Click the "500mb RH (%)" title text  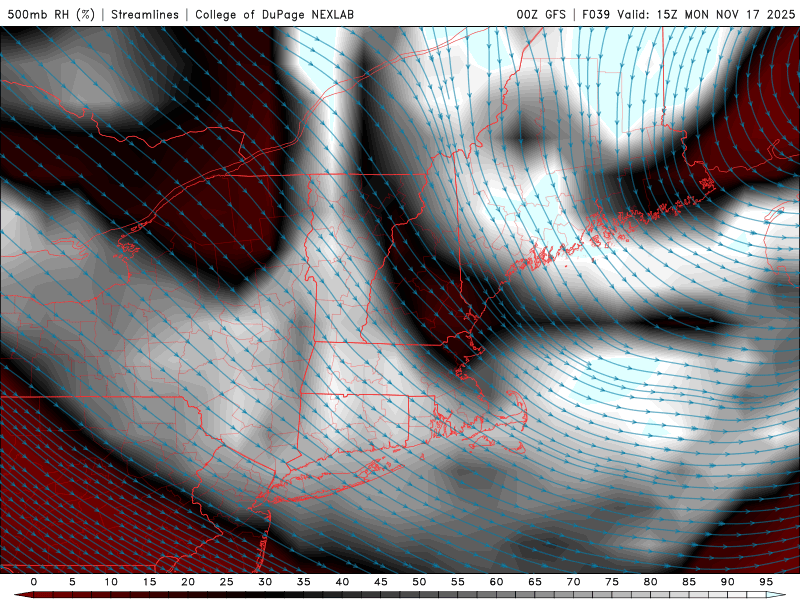point(51,14)
